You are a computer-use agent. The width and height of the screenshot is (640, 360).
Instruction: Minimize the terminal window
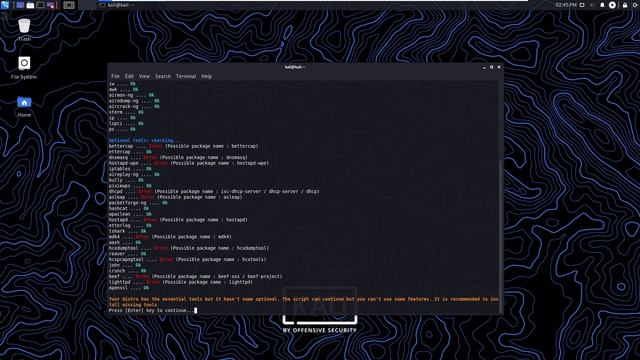point(484,67)
